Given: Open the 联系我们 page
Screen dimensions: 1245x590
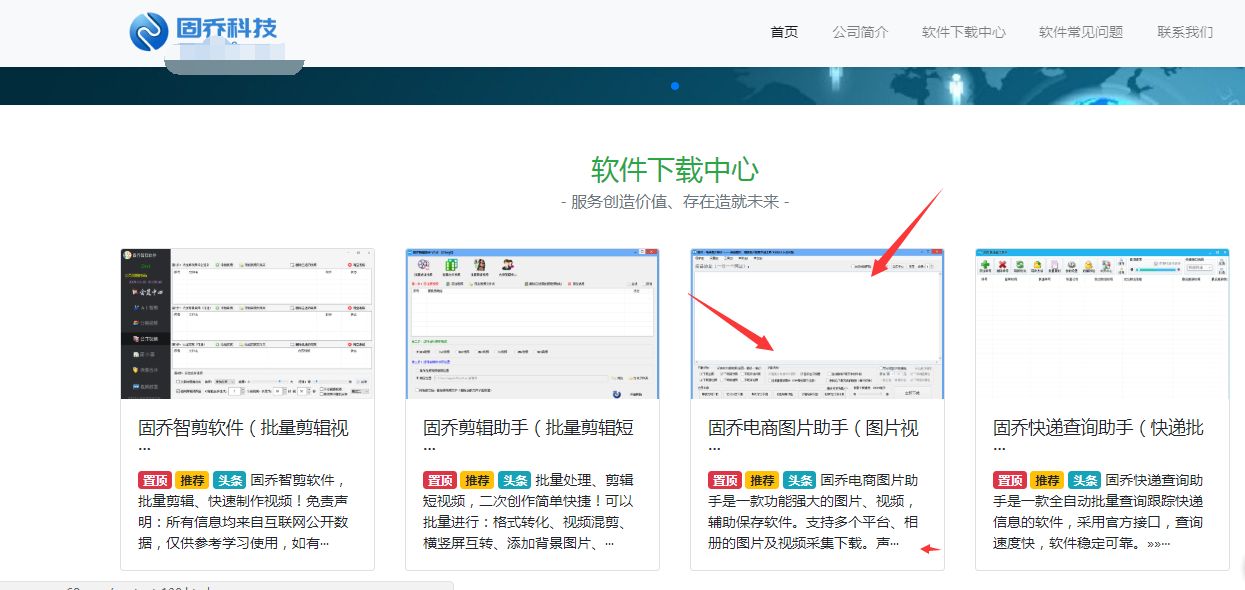Looking at the screenshot, I should [x=1185, y=31].
